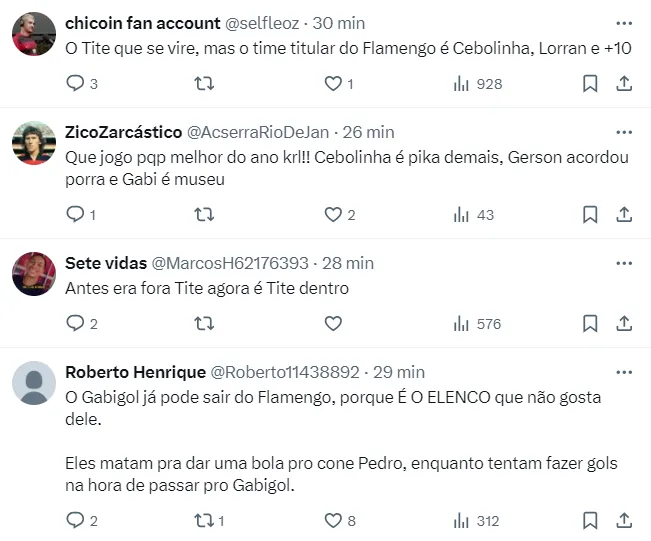The image size is (651, 541).
Task: Share ZicoZarcástico's tweet
Action: (623, 214)
